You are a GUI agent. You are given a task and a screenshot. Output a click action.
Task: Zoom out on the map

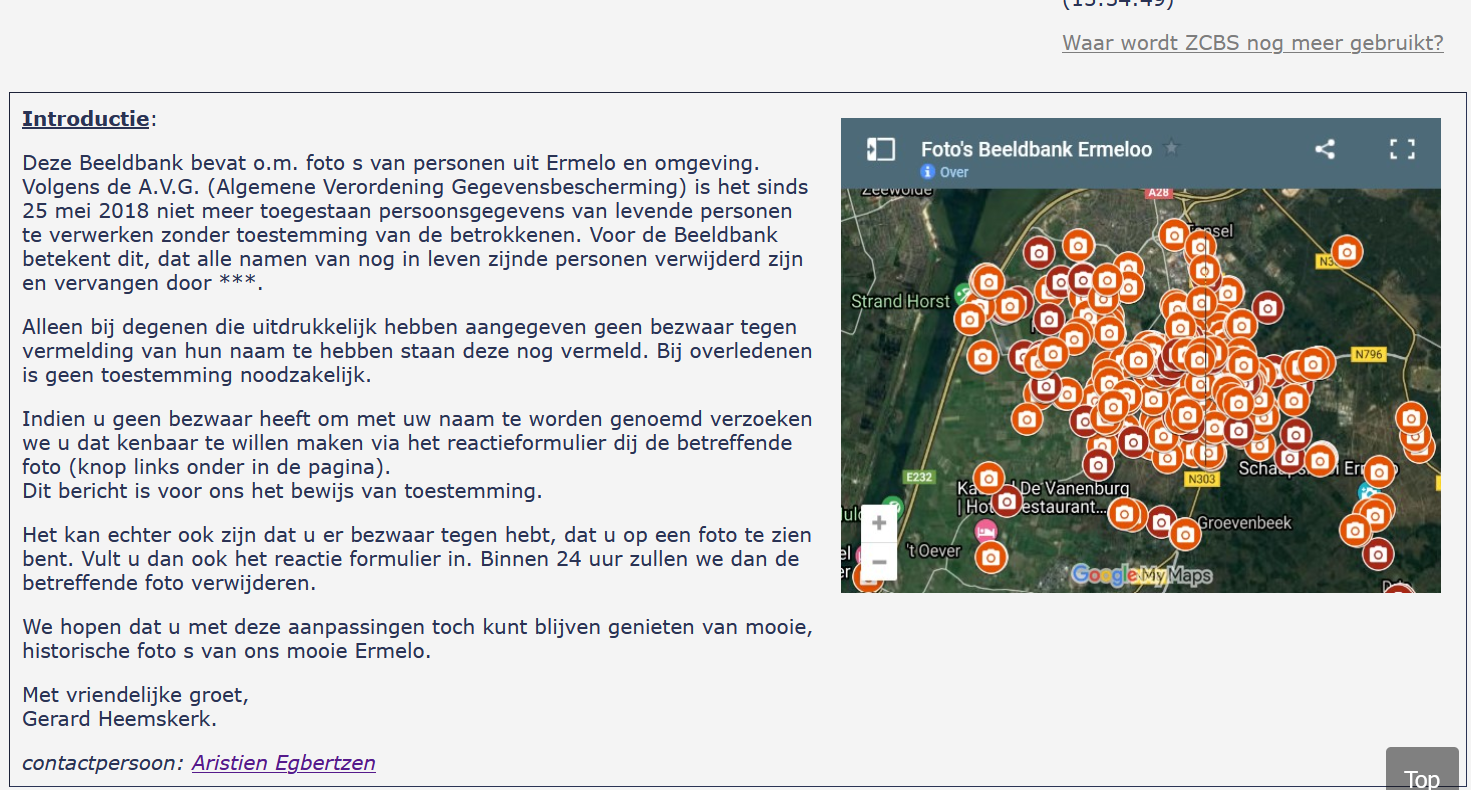[x=879, y=562]
